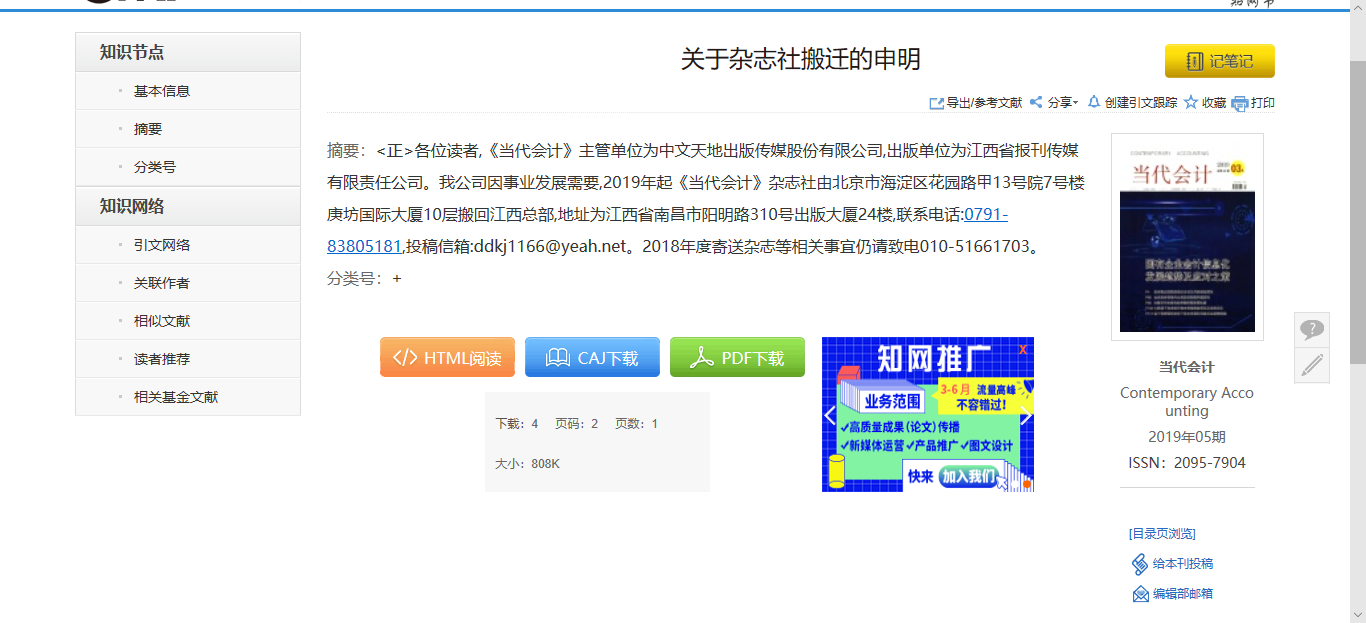
Task: Click the printer icon to print
Action: click(x=1240, y=103)
